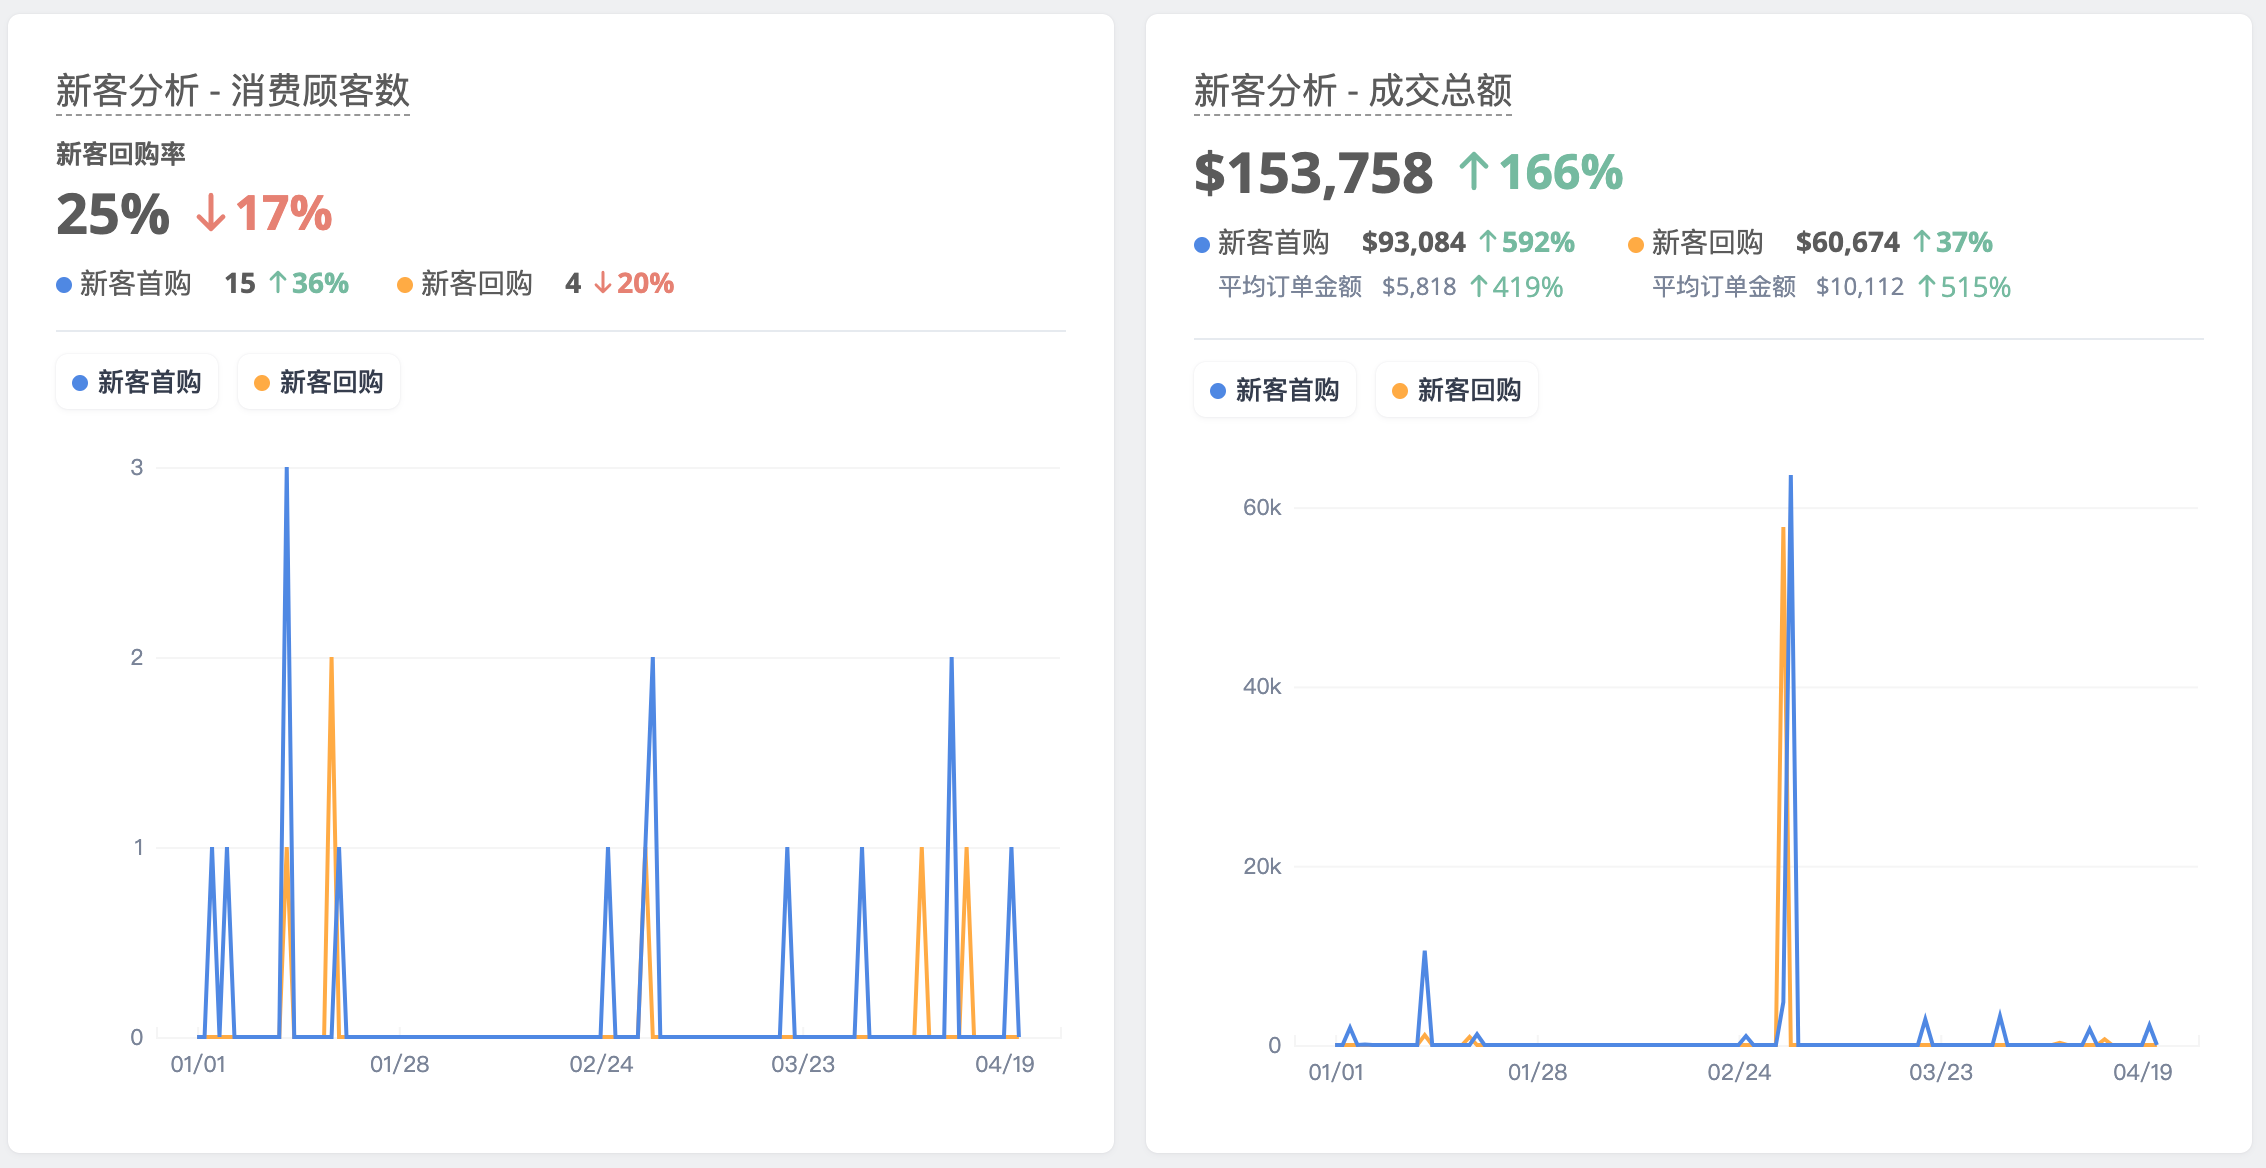Click the 04/19 label on customer chart axis
This screenshot has height=1168, width=2266.
coord(1005,1064)
